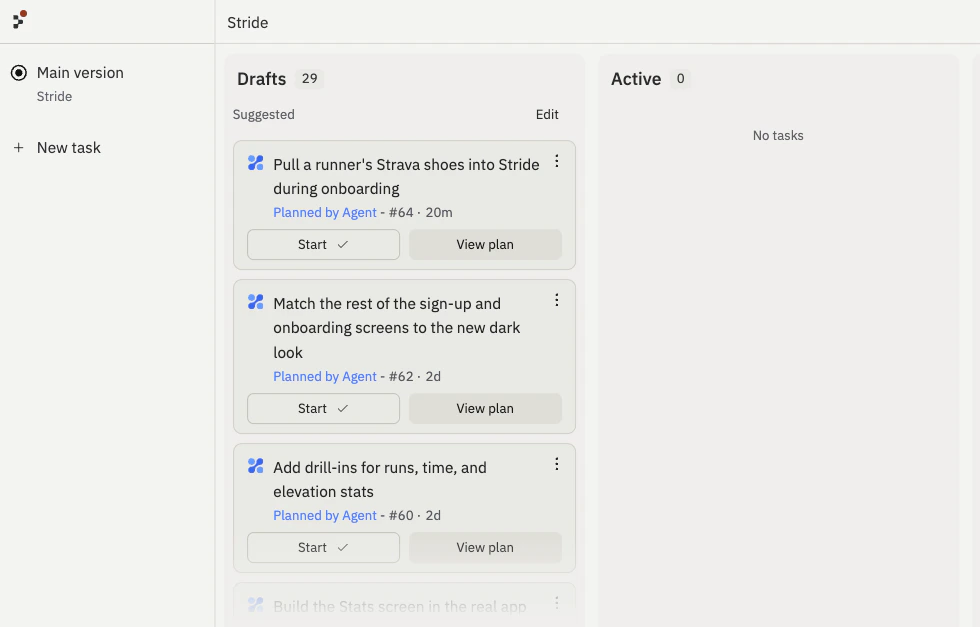View plan for dark look task

(485, 408)
